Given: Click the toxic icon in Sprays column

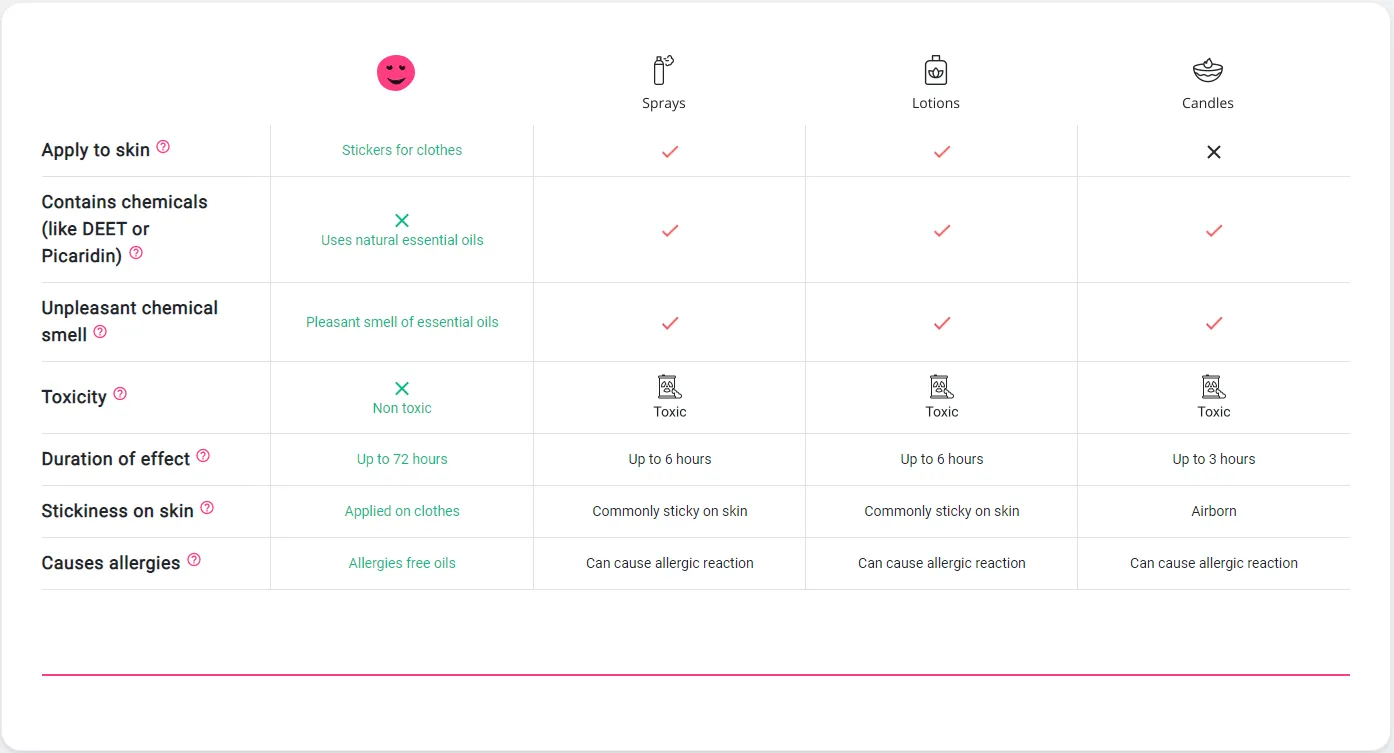Looking at the screenshot, I should 669,387.
